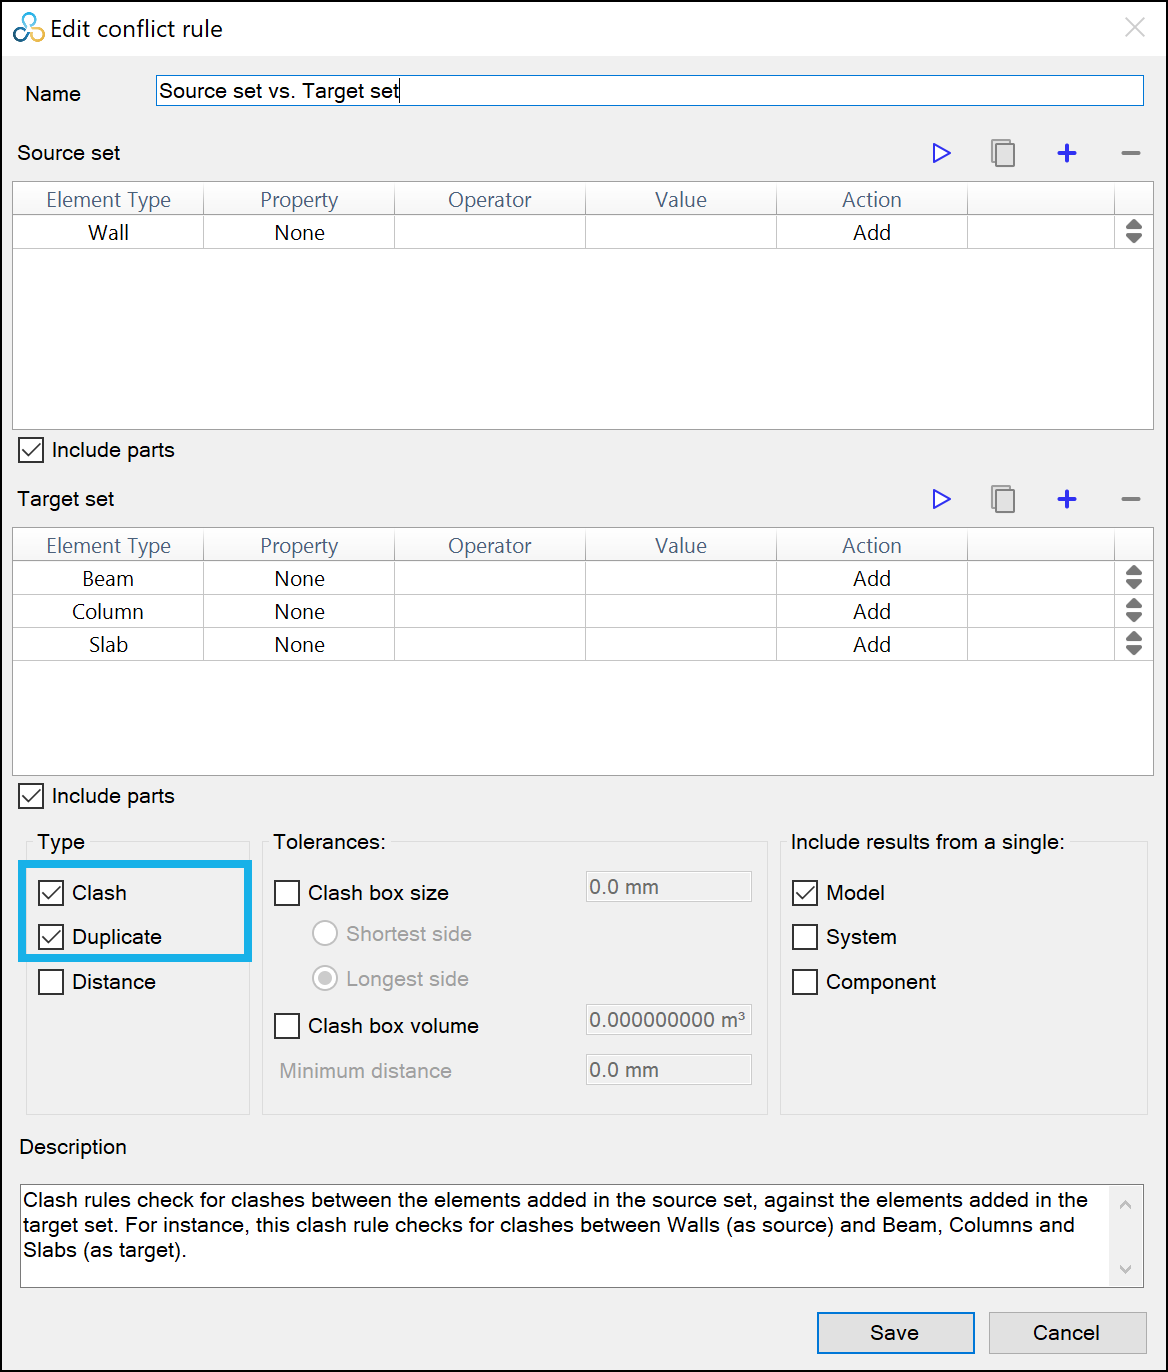The width and height of the screenshot is (1168, 1372).
Task: Open Action cell of Beam row
Action: (x=872, y=578)
